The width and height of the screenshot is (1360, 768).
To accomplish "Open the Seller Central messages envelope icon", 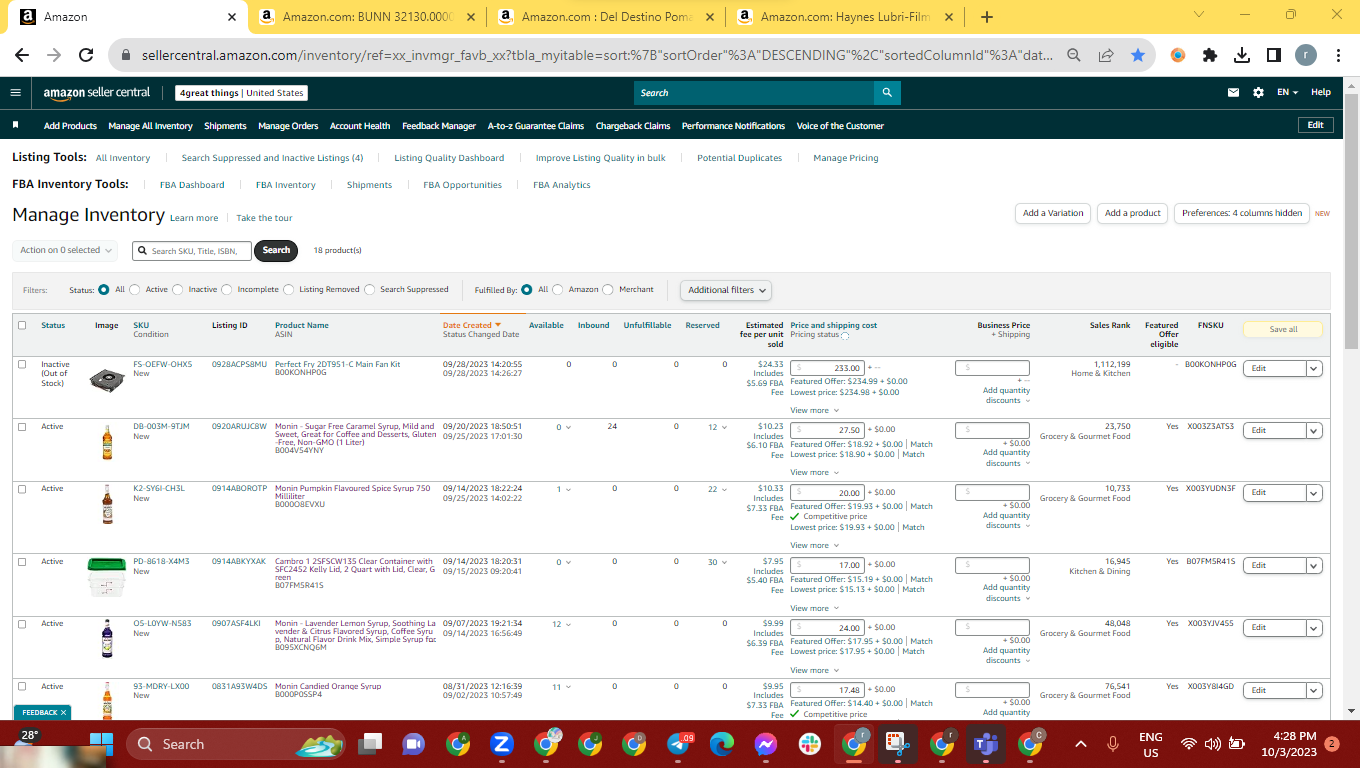I will pyautogui.click(x=1234, y=93).
